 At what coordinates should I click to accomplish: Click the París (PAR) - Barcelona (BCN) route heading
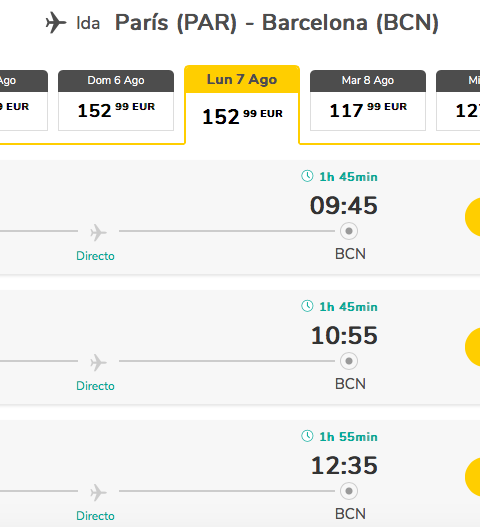[277, 23]
